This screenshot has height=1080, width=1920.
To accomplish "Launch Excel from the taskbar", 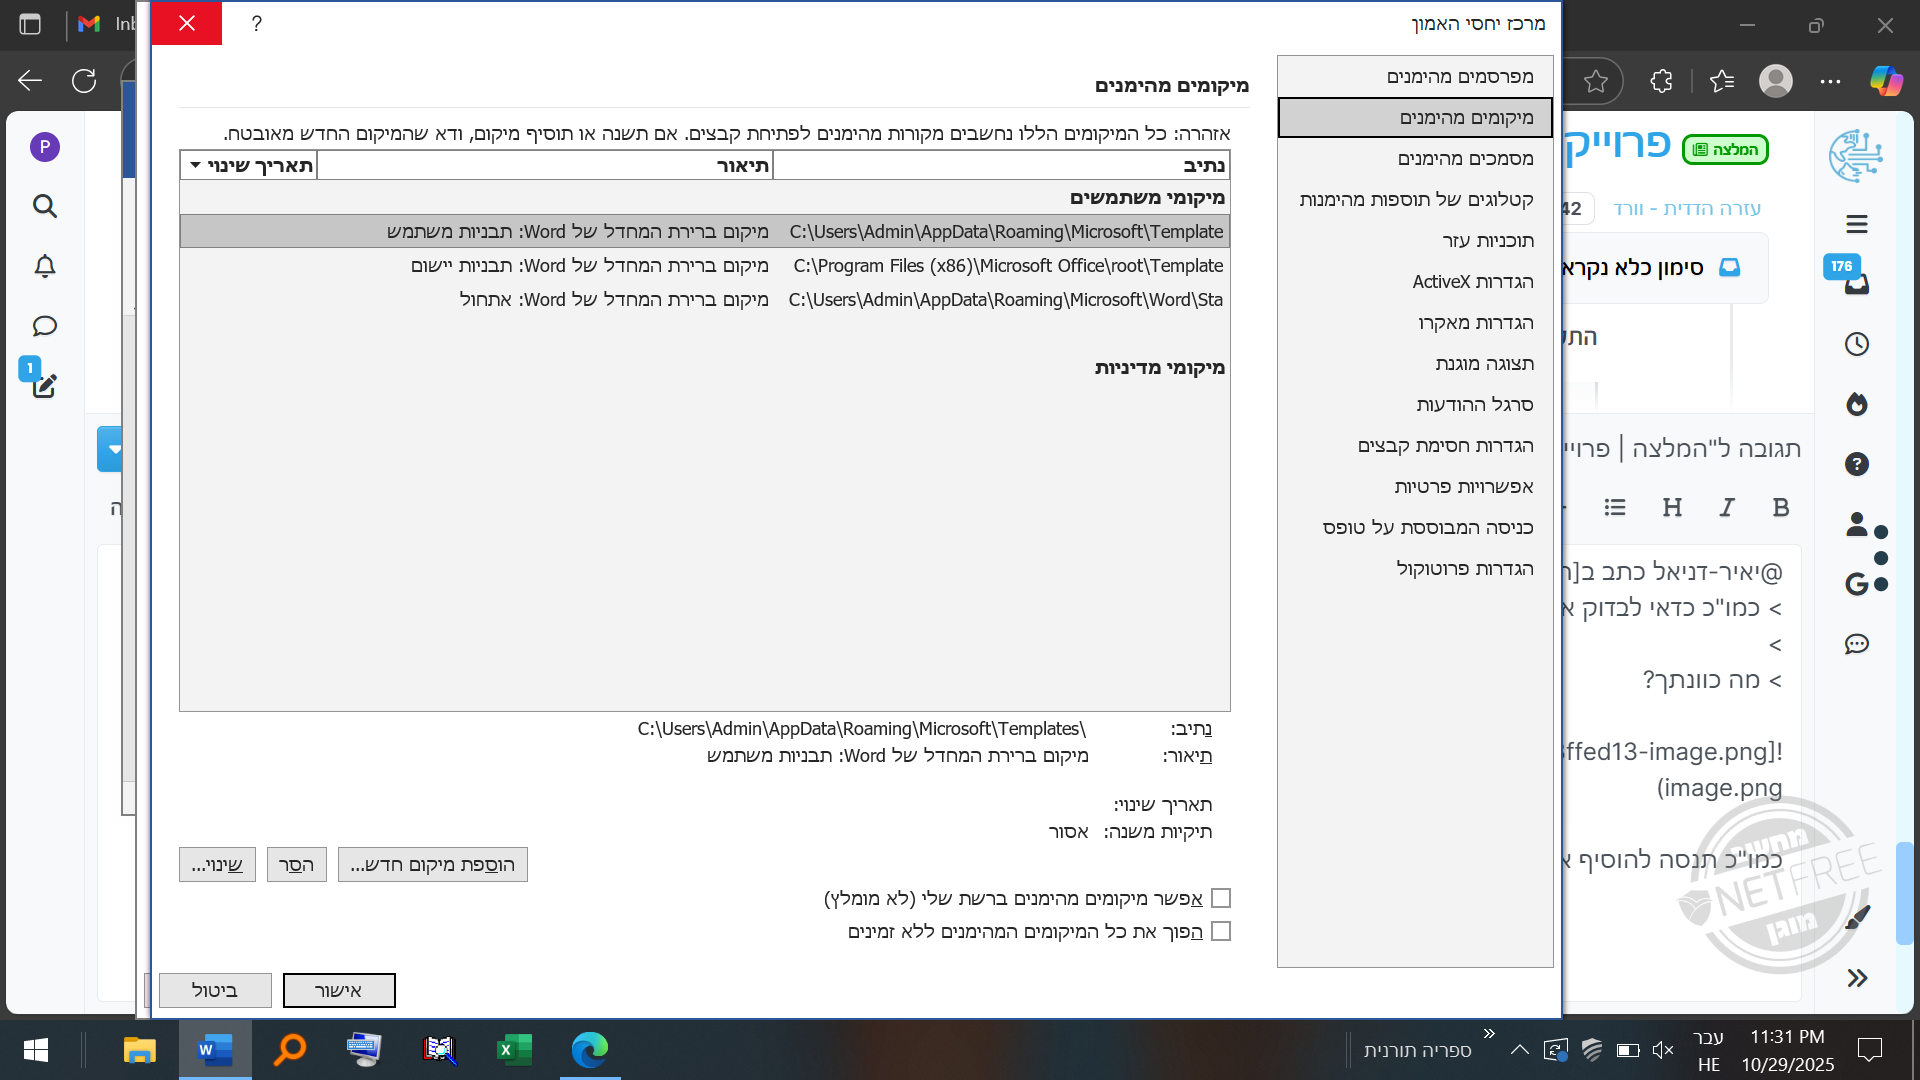I will (514, 1050).
